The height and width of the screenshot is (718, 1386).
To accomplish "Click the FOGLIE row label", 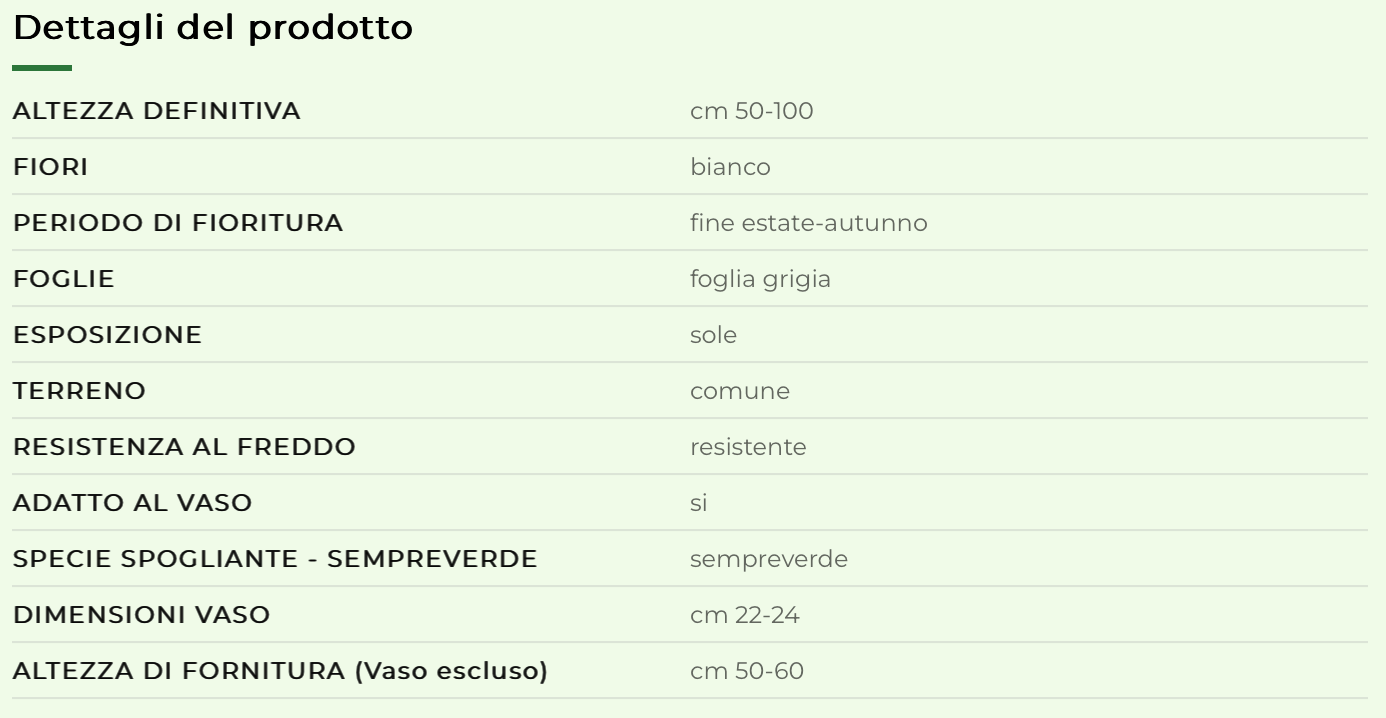I will (x=63, y=279).
